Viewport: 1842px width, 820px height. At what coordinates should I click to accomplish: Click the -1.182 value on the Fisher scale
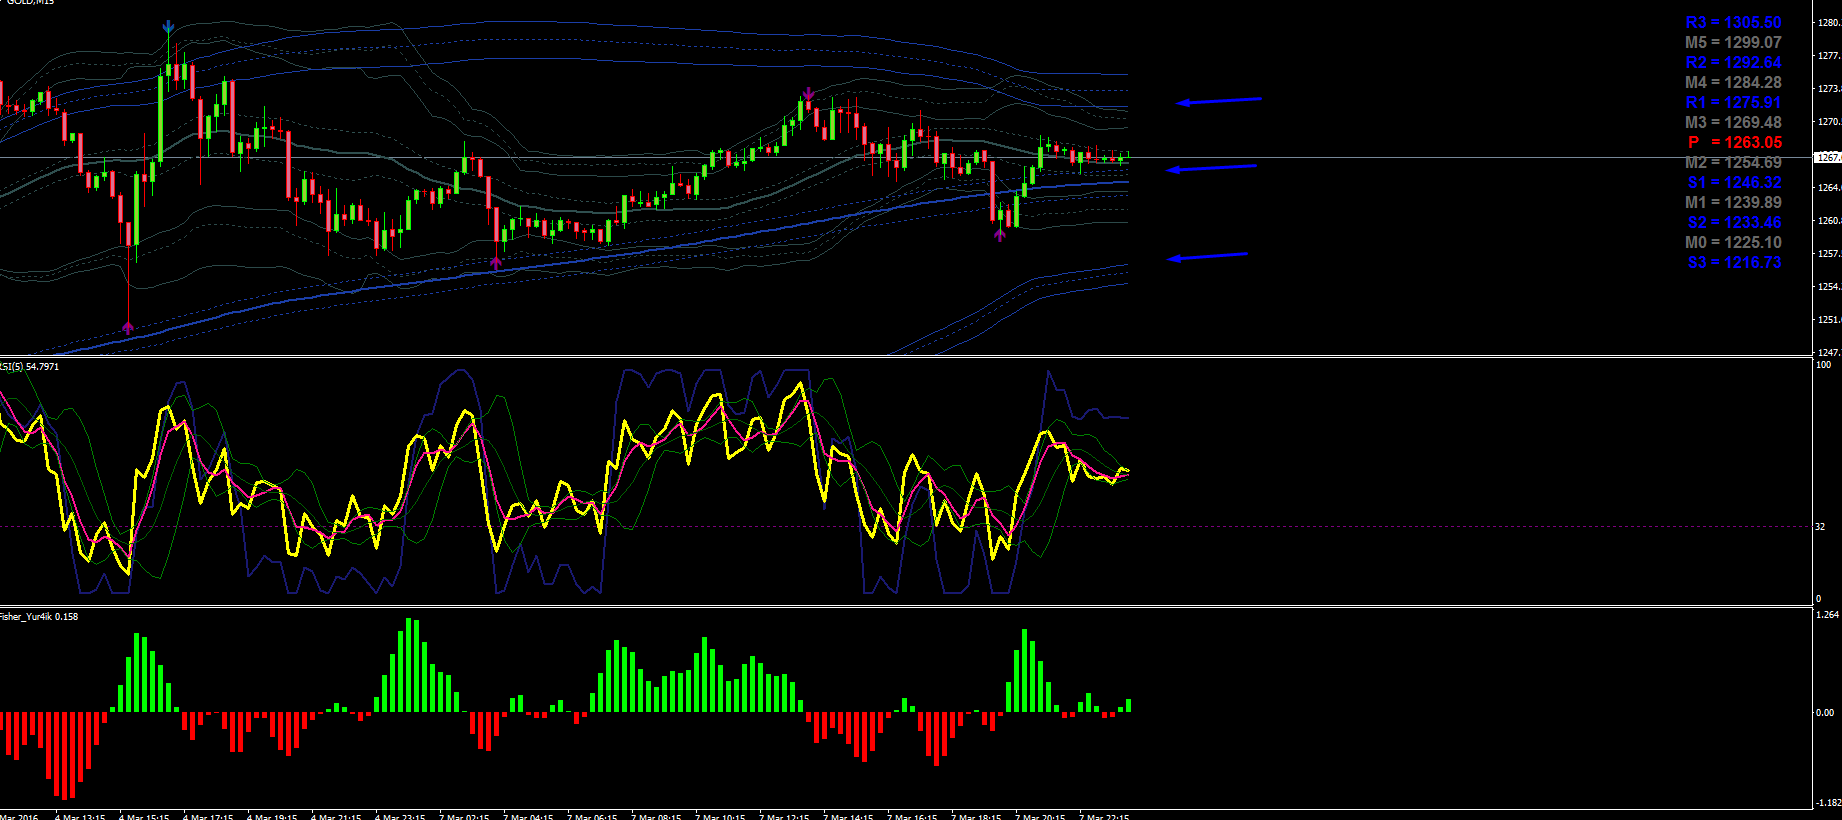[x=1827, y=803]
